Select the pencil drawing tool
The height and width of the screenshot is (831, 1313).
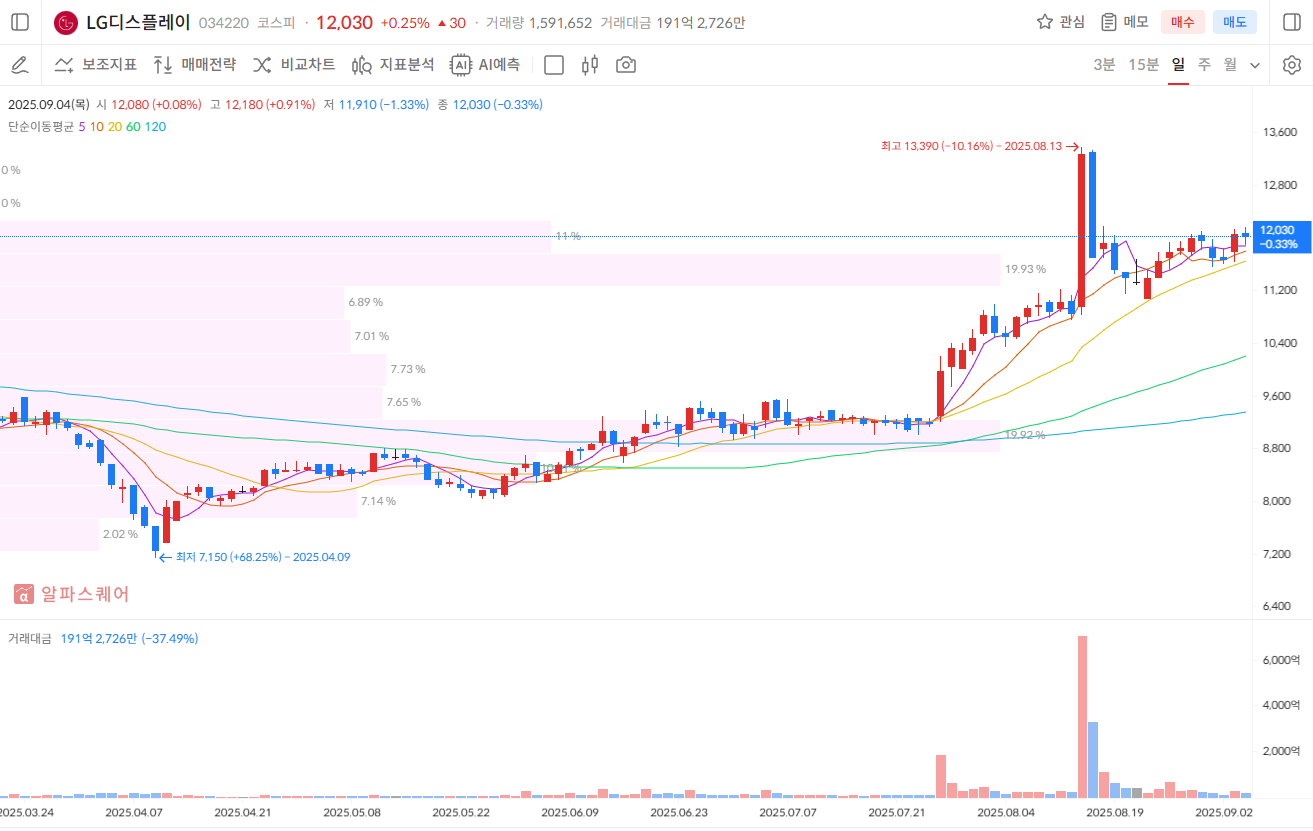coord(19,65)
